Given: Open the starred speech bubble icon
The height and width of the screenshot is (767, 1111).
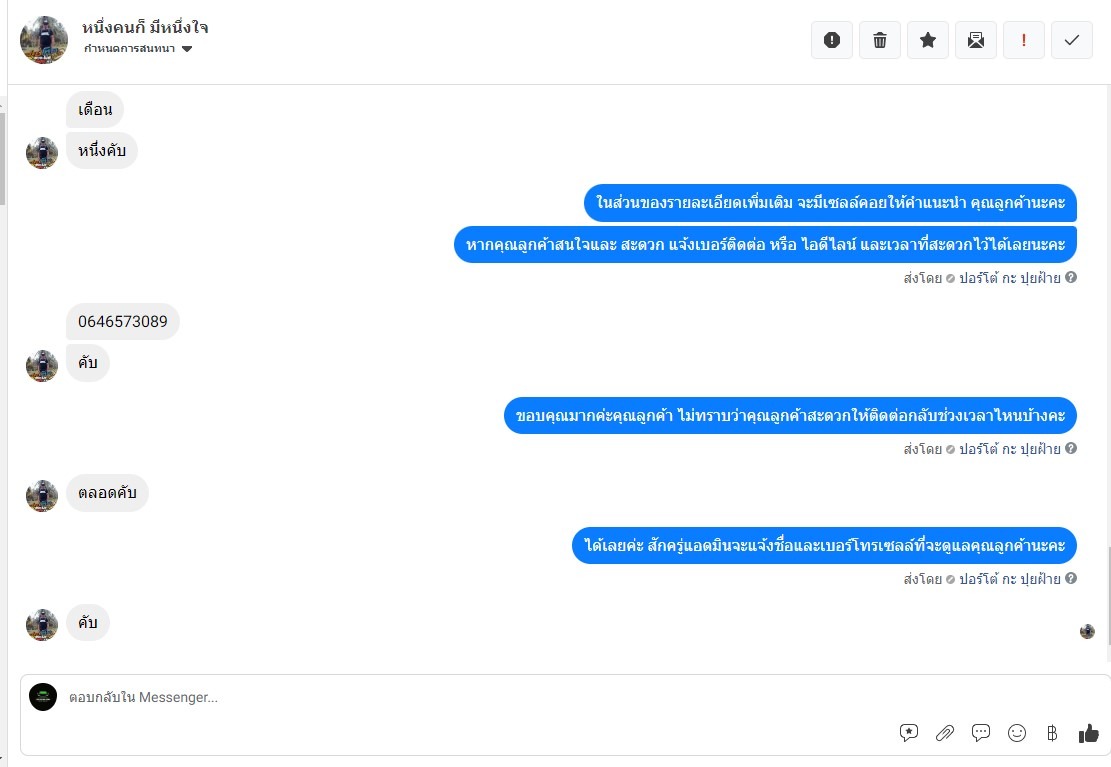Looking at the screenshot, I should pos(909,733).
